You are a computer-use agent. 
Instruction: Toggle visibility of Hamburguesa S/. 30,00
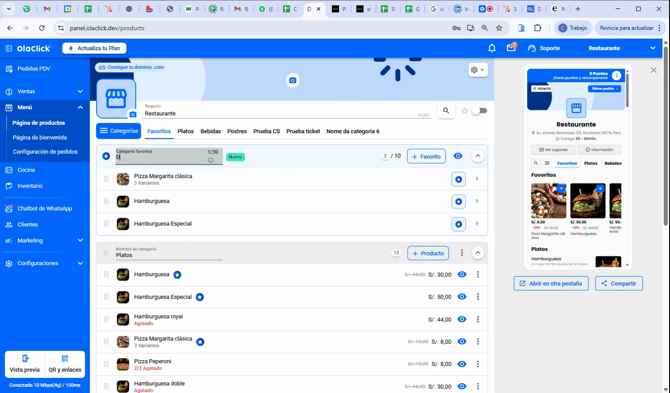(462, 275)
